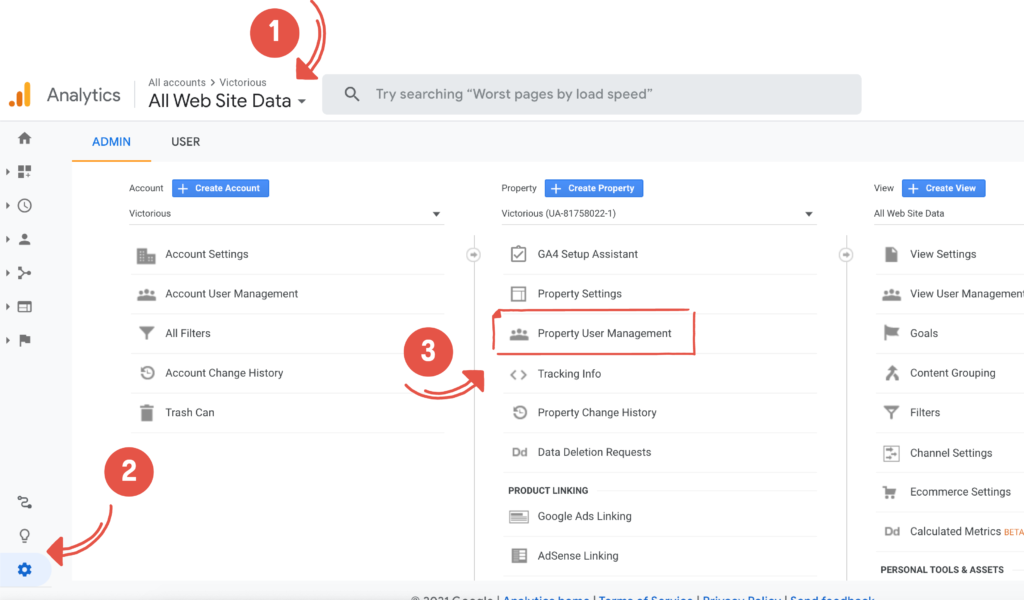This screenshot has height=600, width=1024.
Task: Click the Analytics search field
Action: pos(600,94)
